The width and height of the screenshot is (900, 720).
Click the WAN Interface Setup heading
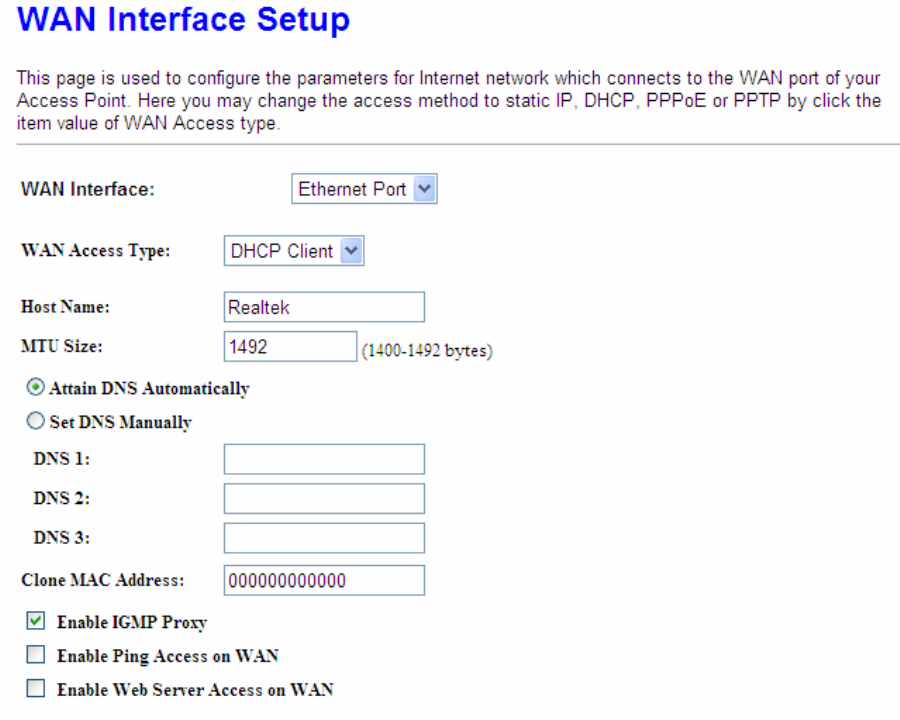184,19
